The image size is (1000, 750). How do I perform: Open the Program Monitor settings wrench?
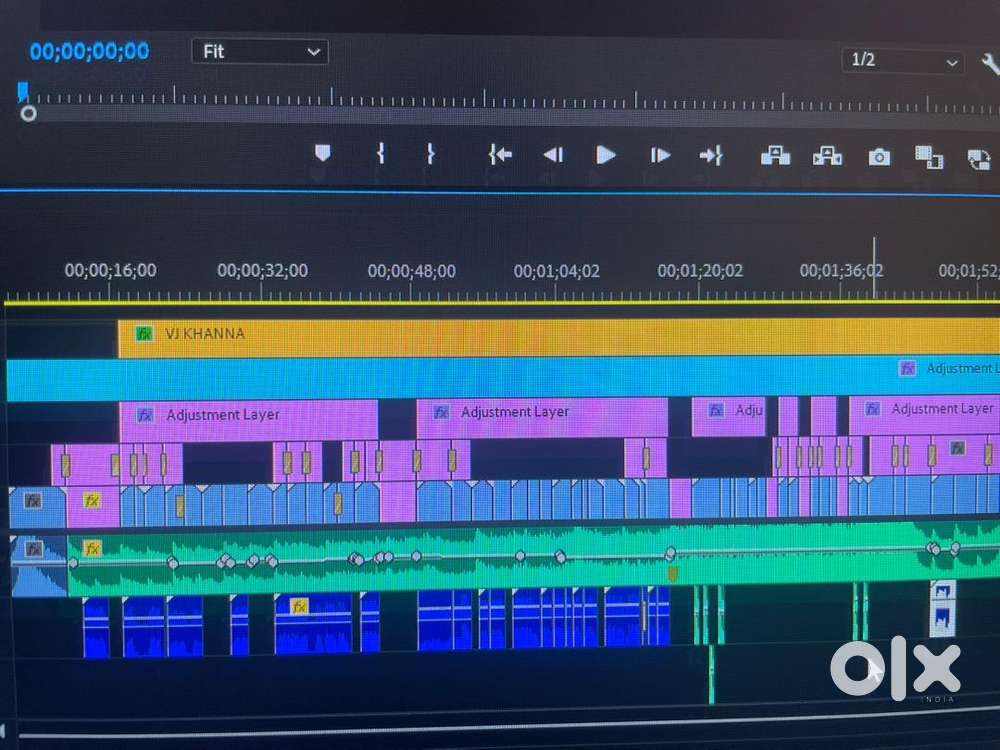coord(991,61)
